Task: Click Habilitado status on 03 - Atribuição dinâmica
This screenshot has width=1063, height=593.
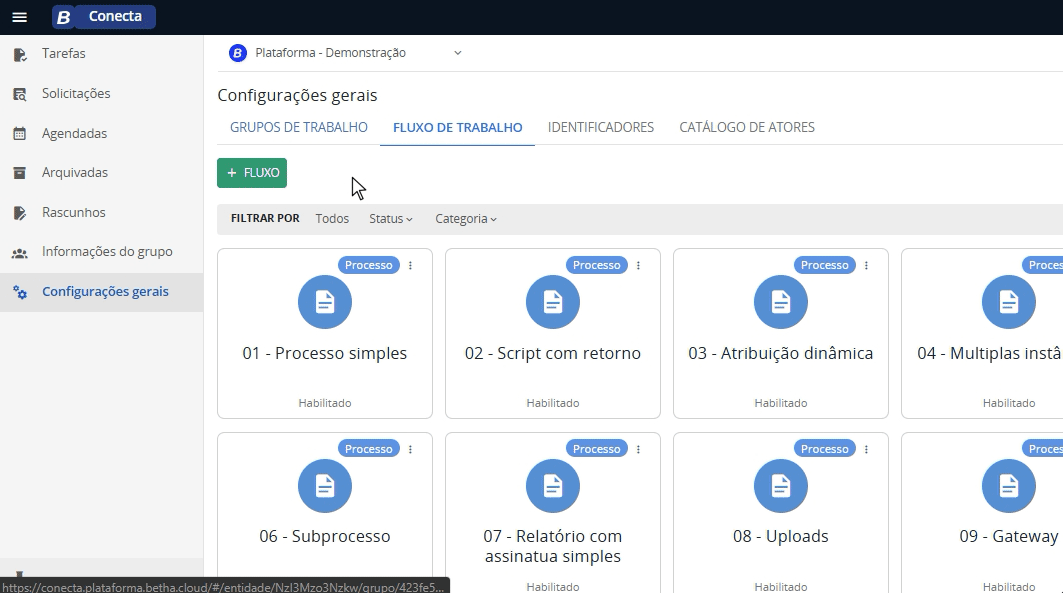Action: point(780,403)
